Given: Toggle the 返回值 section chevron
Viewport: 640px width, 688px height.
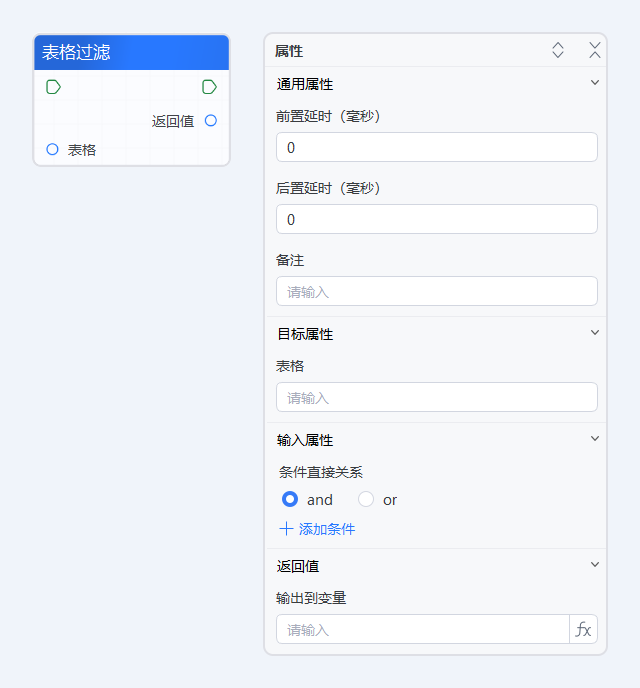Looking at the screenshot, I should [x=595, y=565].
